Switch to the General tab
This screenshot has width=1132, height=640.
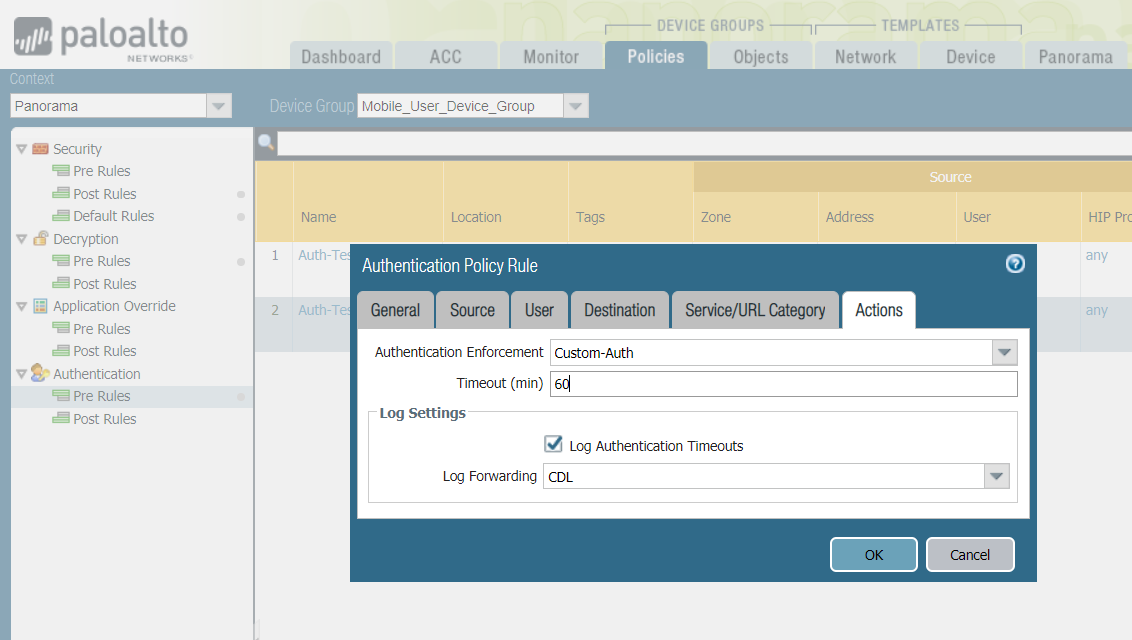coord(396,310)
